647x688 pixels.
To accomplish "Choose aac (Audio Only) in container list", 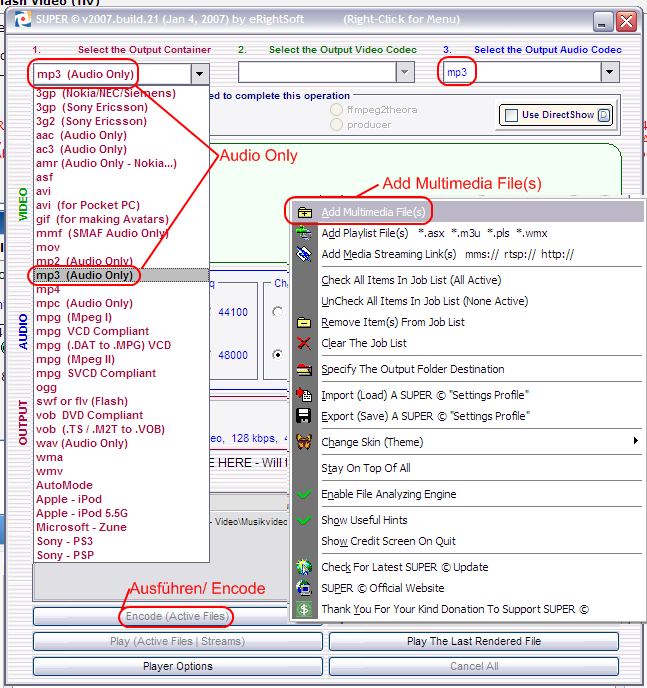I will click(x=122, y=135).
